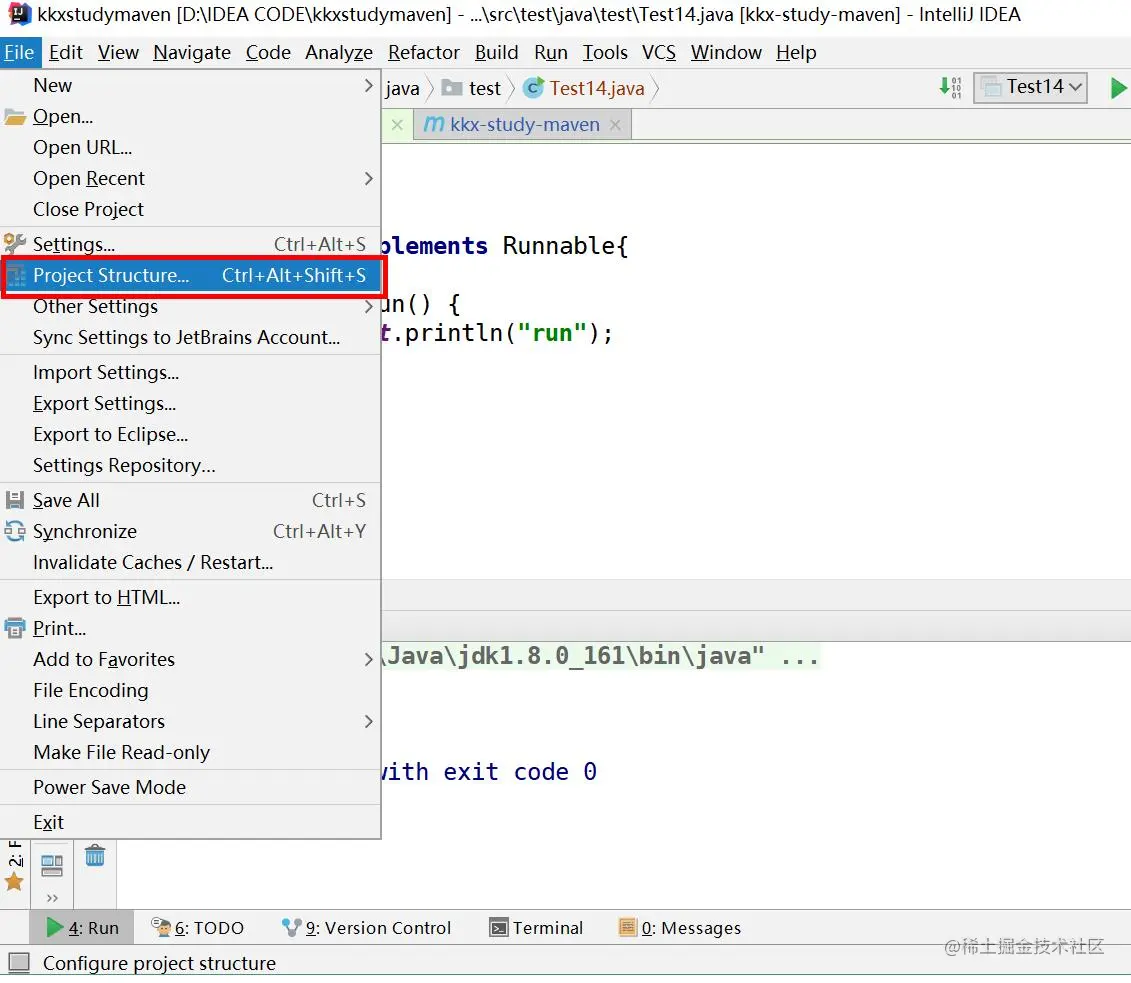This screenshot has width=1131, height=983.
Task: Click the green Run button in toolbar
Action: pyautogui.click(x=1118, y=88)
